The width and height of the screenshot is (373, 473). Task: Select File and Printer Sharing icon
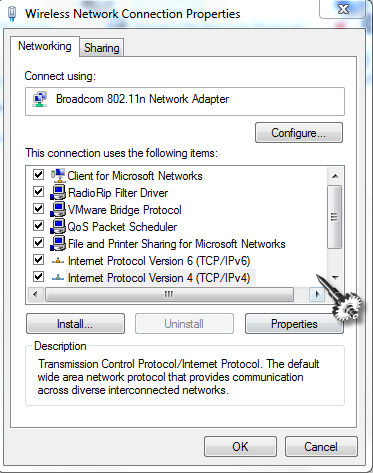point(58,243)
